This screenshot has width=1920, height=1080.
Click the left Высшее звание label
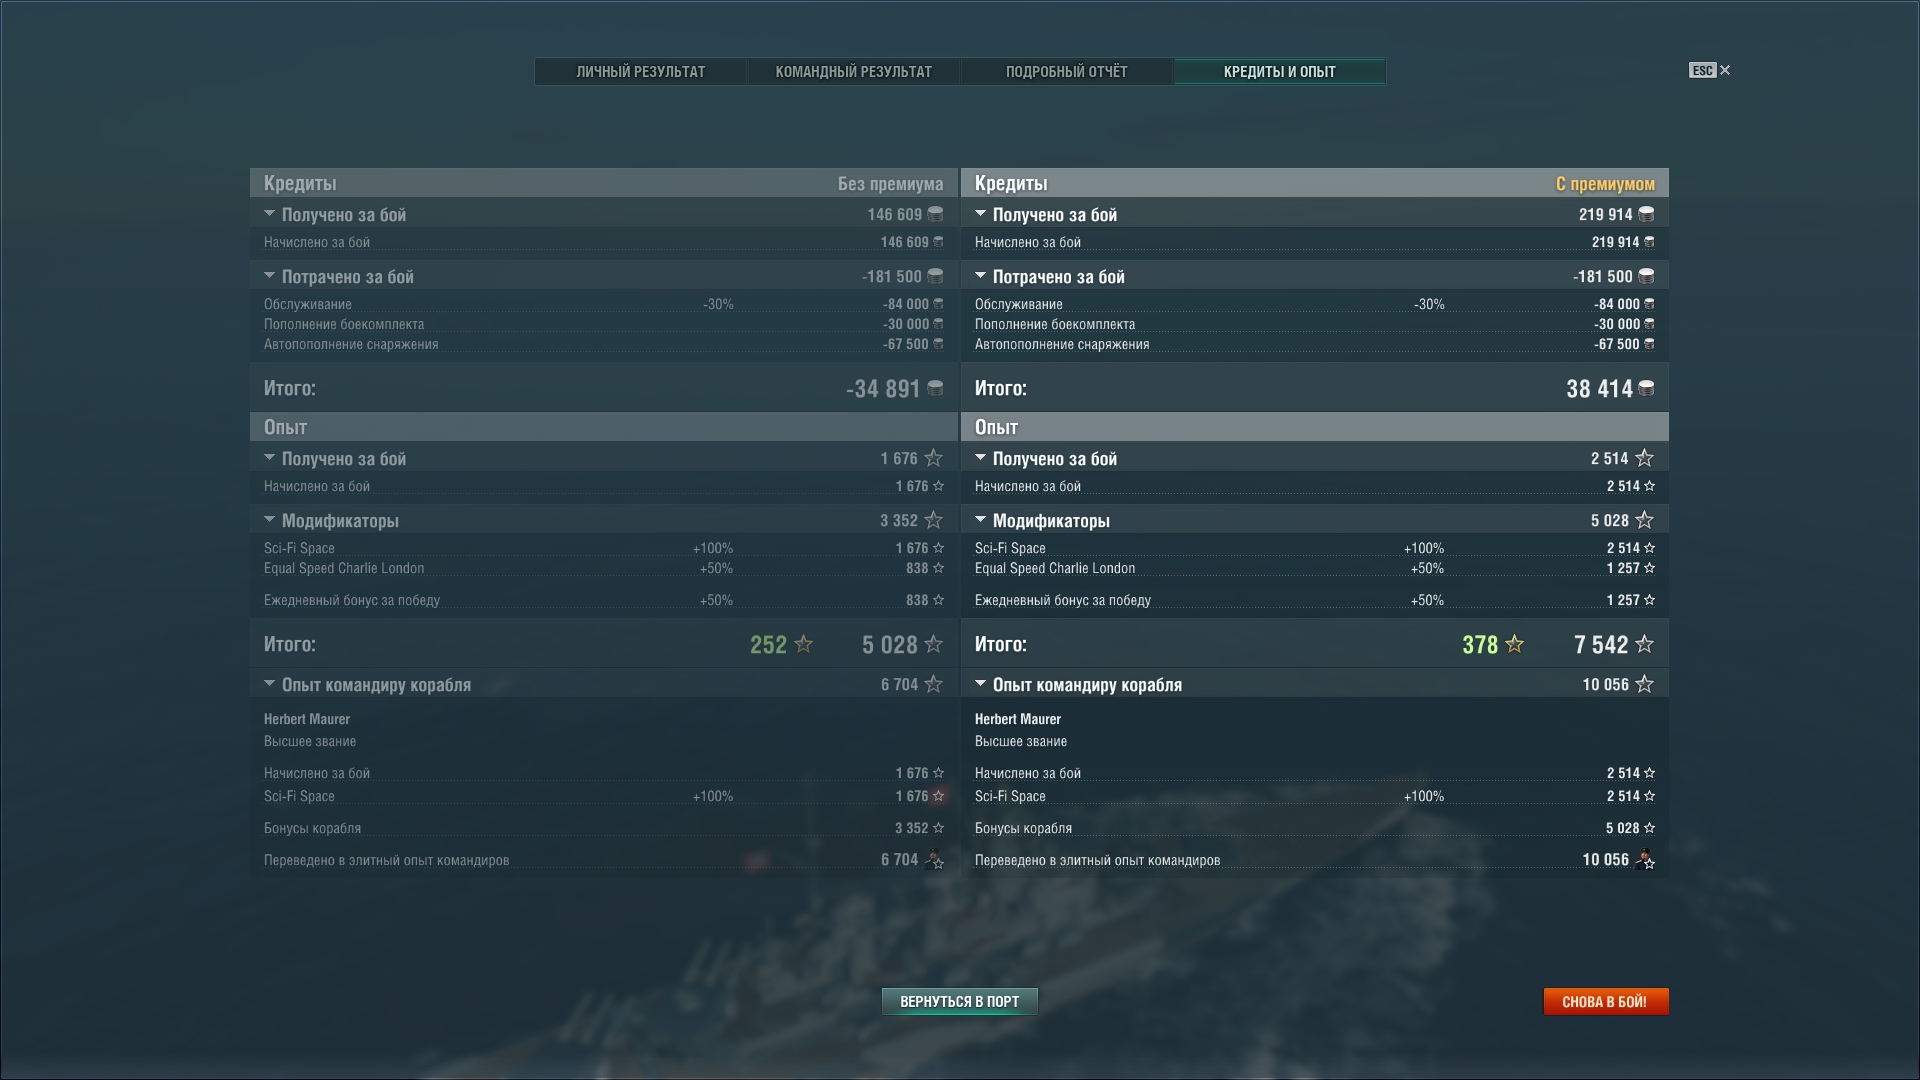click(310, 741)
